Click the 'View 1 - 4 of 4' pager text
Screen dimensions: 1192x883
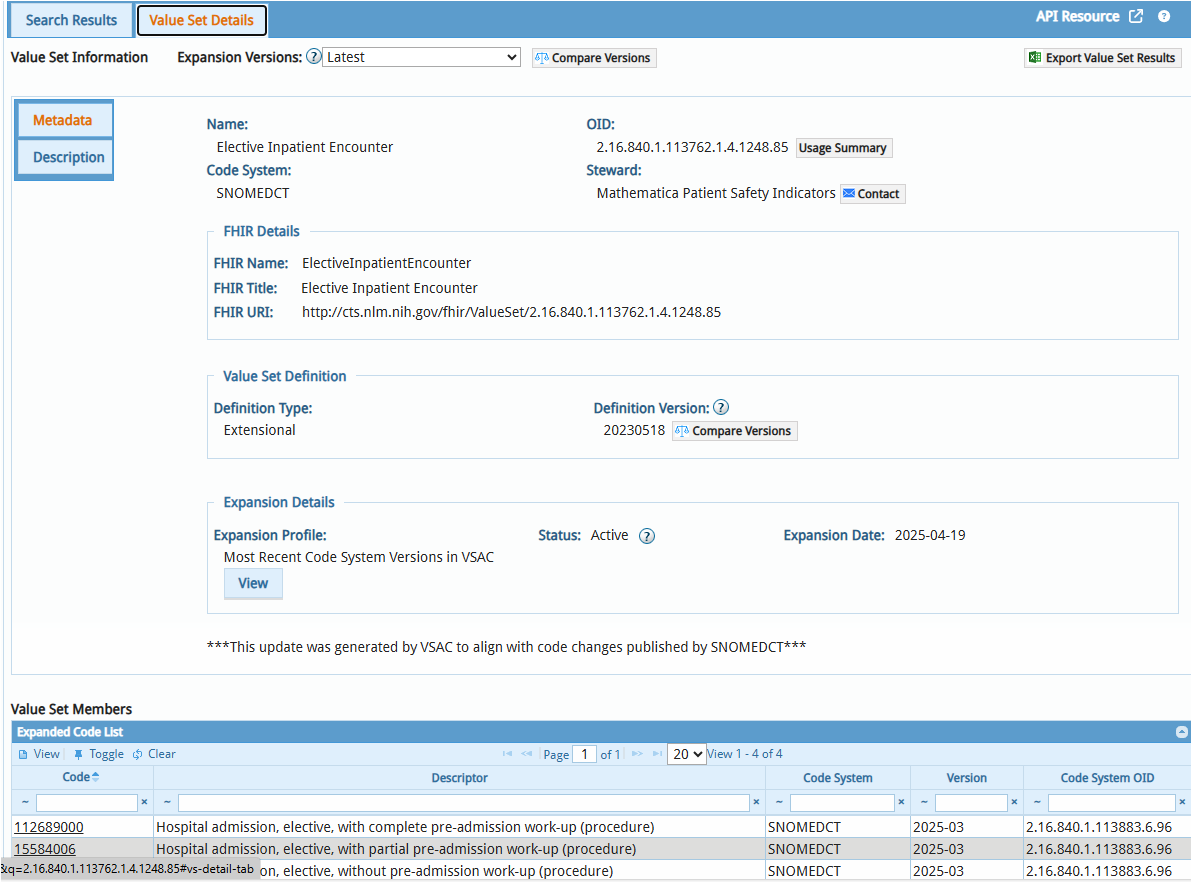pos(744,754)
